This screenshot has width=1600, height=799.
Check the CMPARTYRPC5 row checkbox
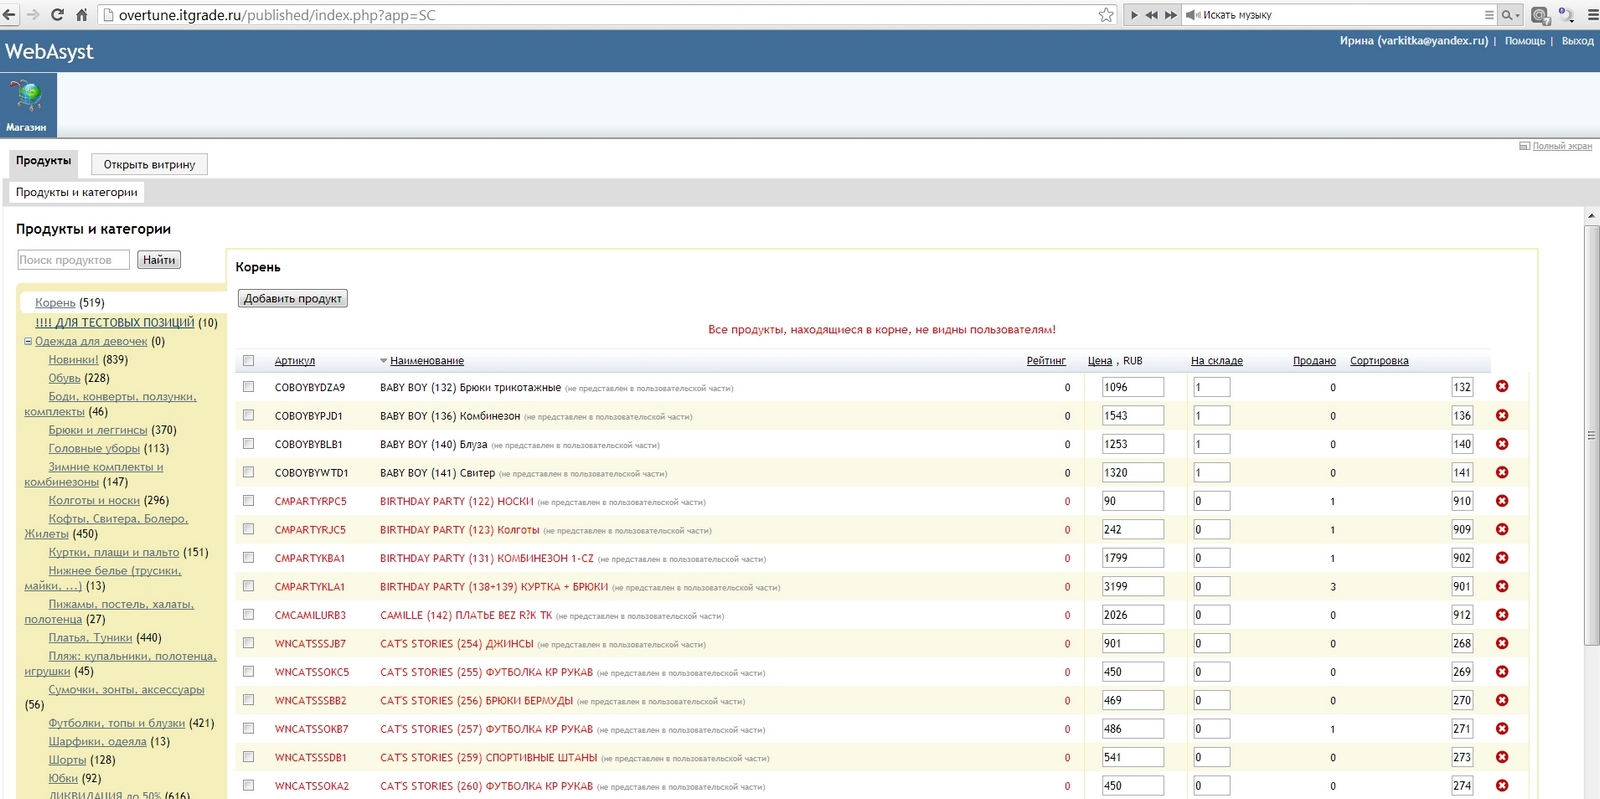pyautogui.click(x=248, y=501)
